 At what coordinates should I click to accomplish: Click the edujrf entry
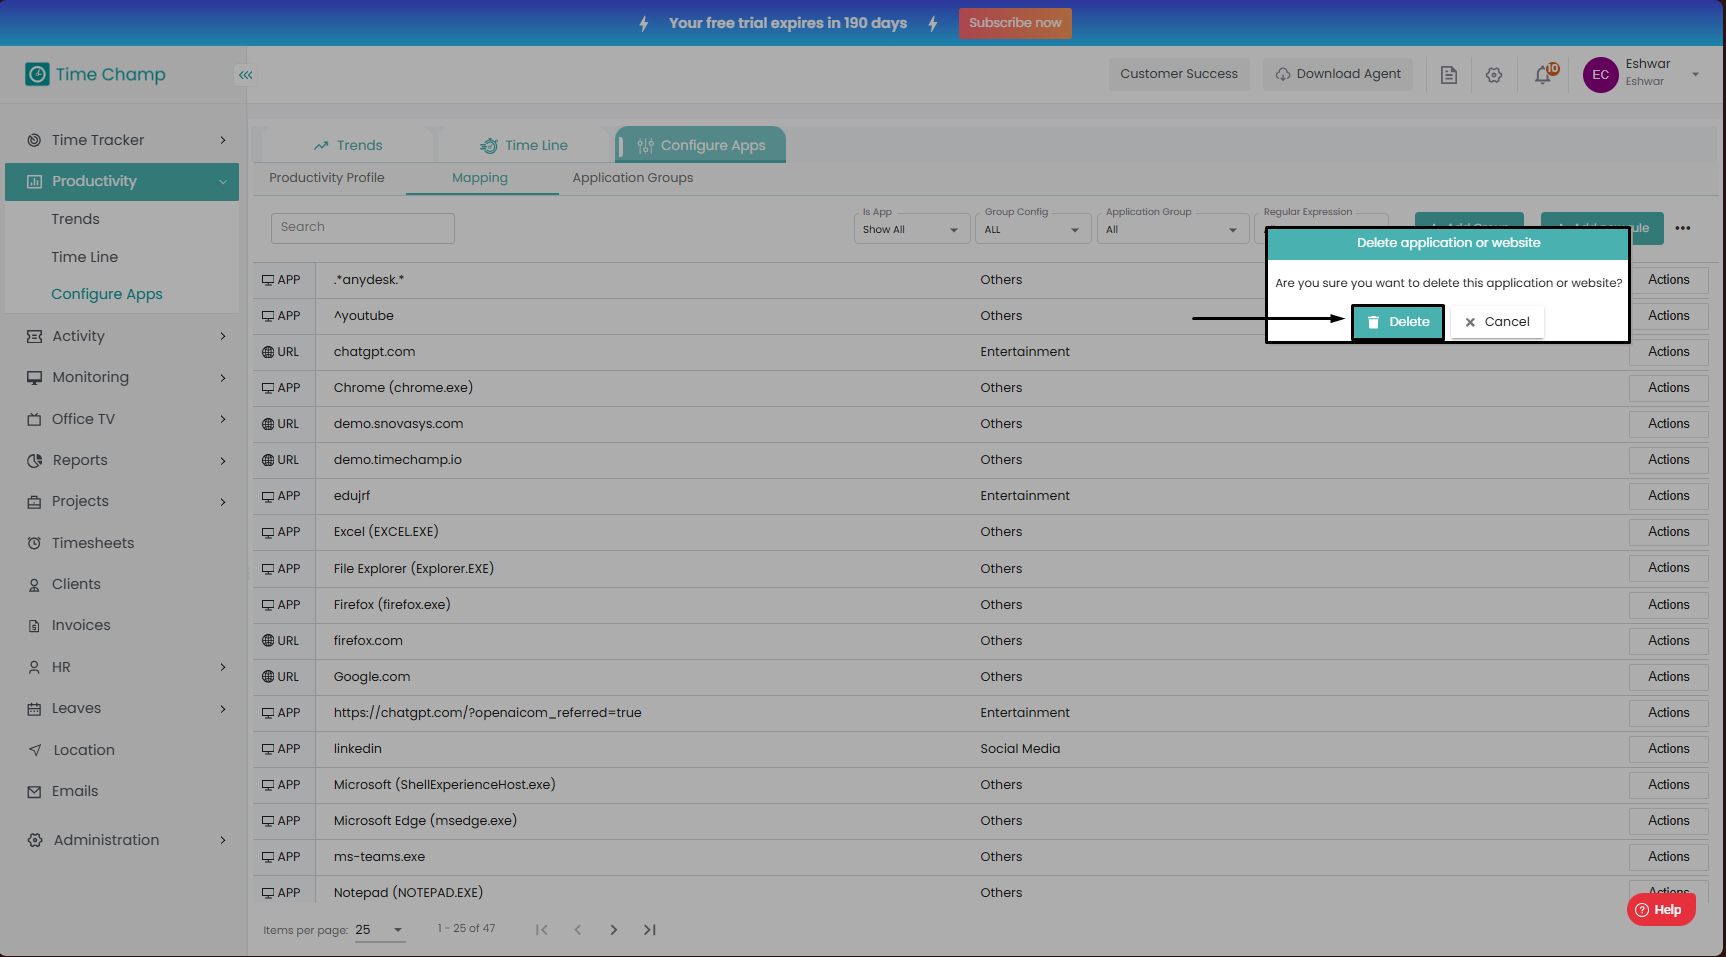click(352, 496)
